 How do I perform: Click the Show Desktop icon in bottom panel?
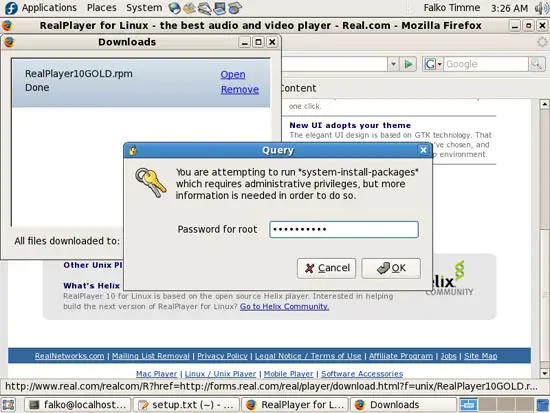(9, 405)
